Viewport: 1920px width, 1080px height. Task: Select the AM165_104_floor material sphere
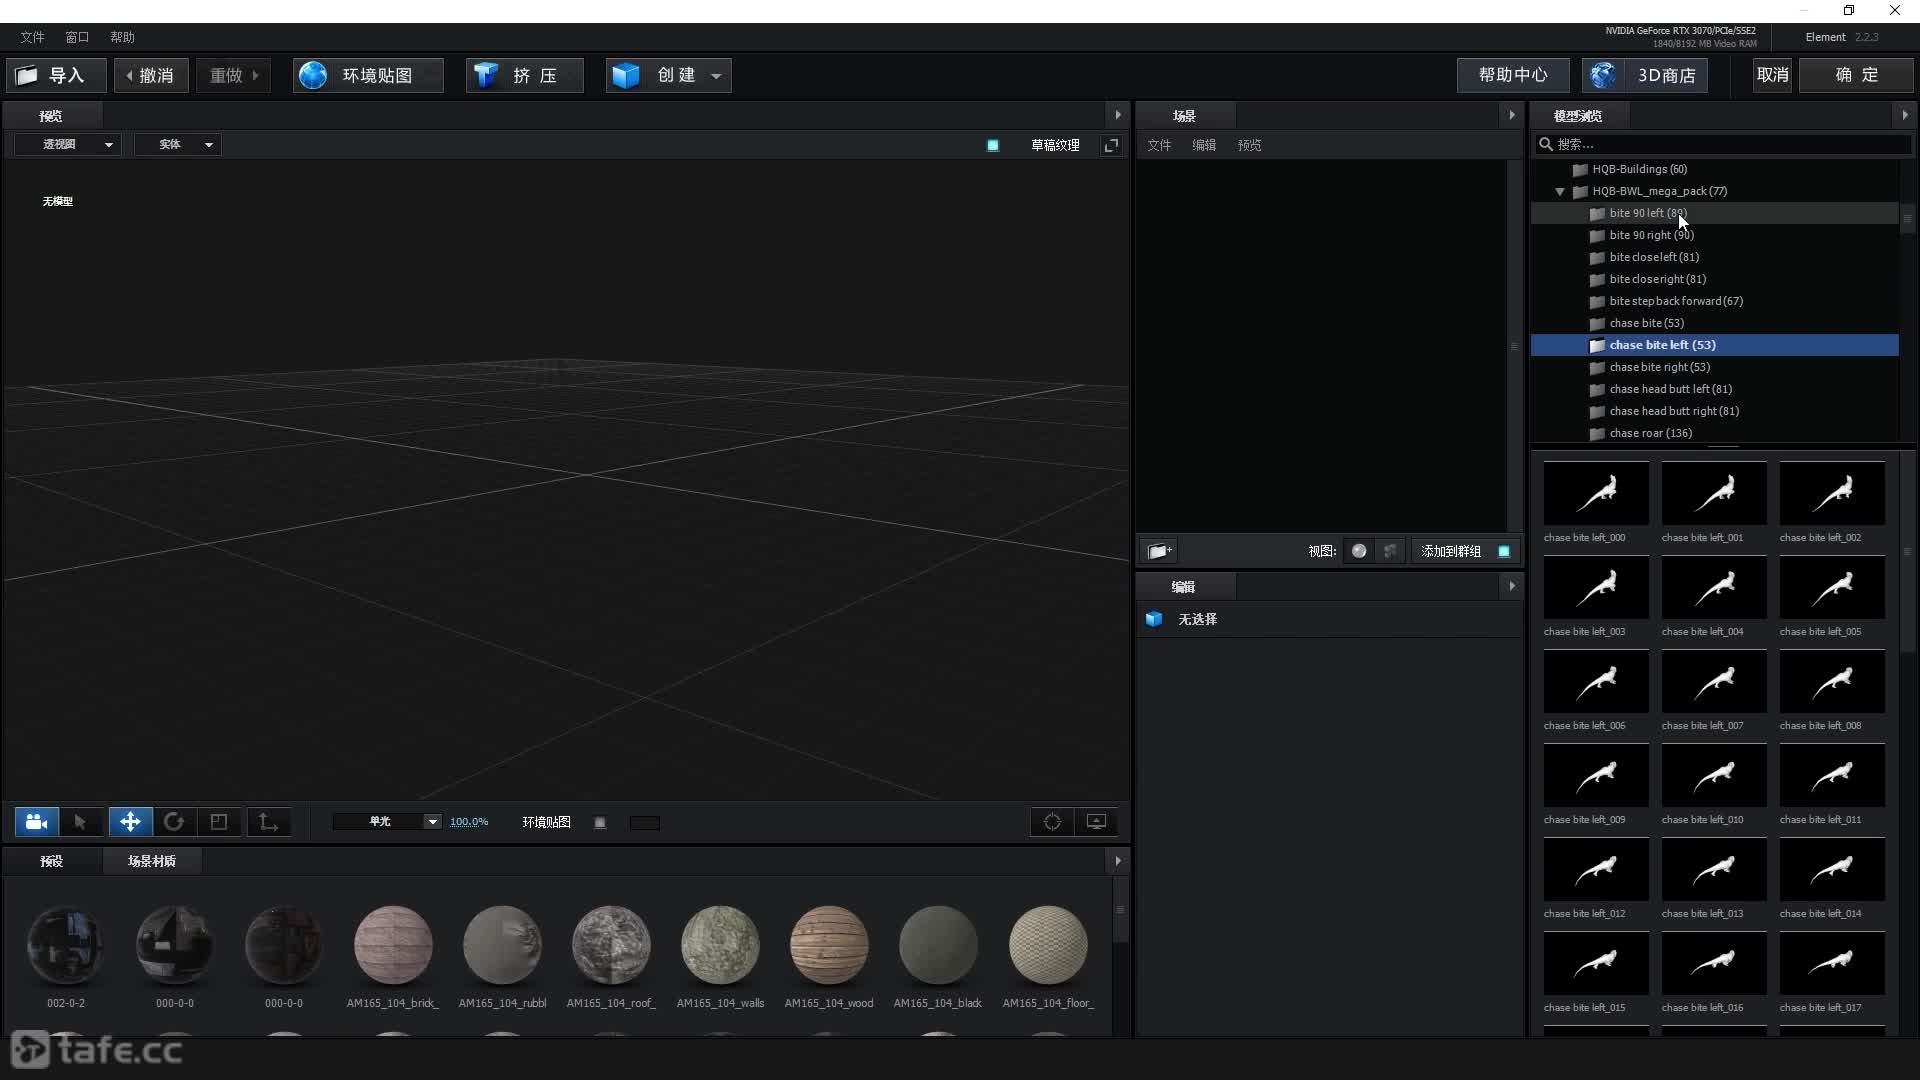tap(1048, 946)
